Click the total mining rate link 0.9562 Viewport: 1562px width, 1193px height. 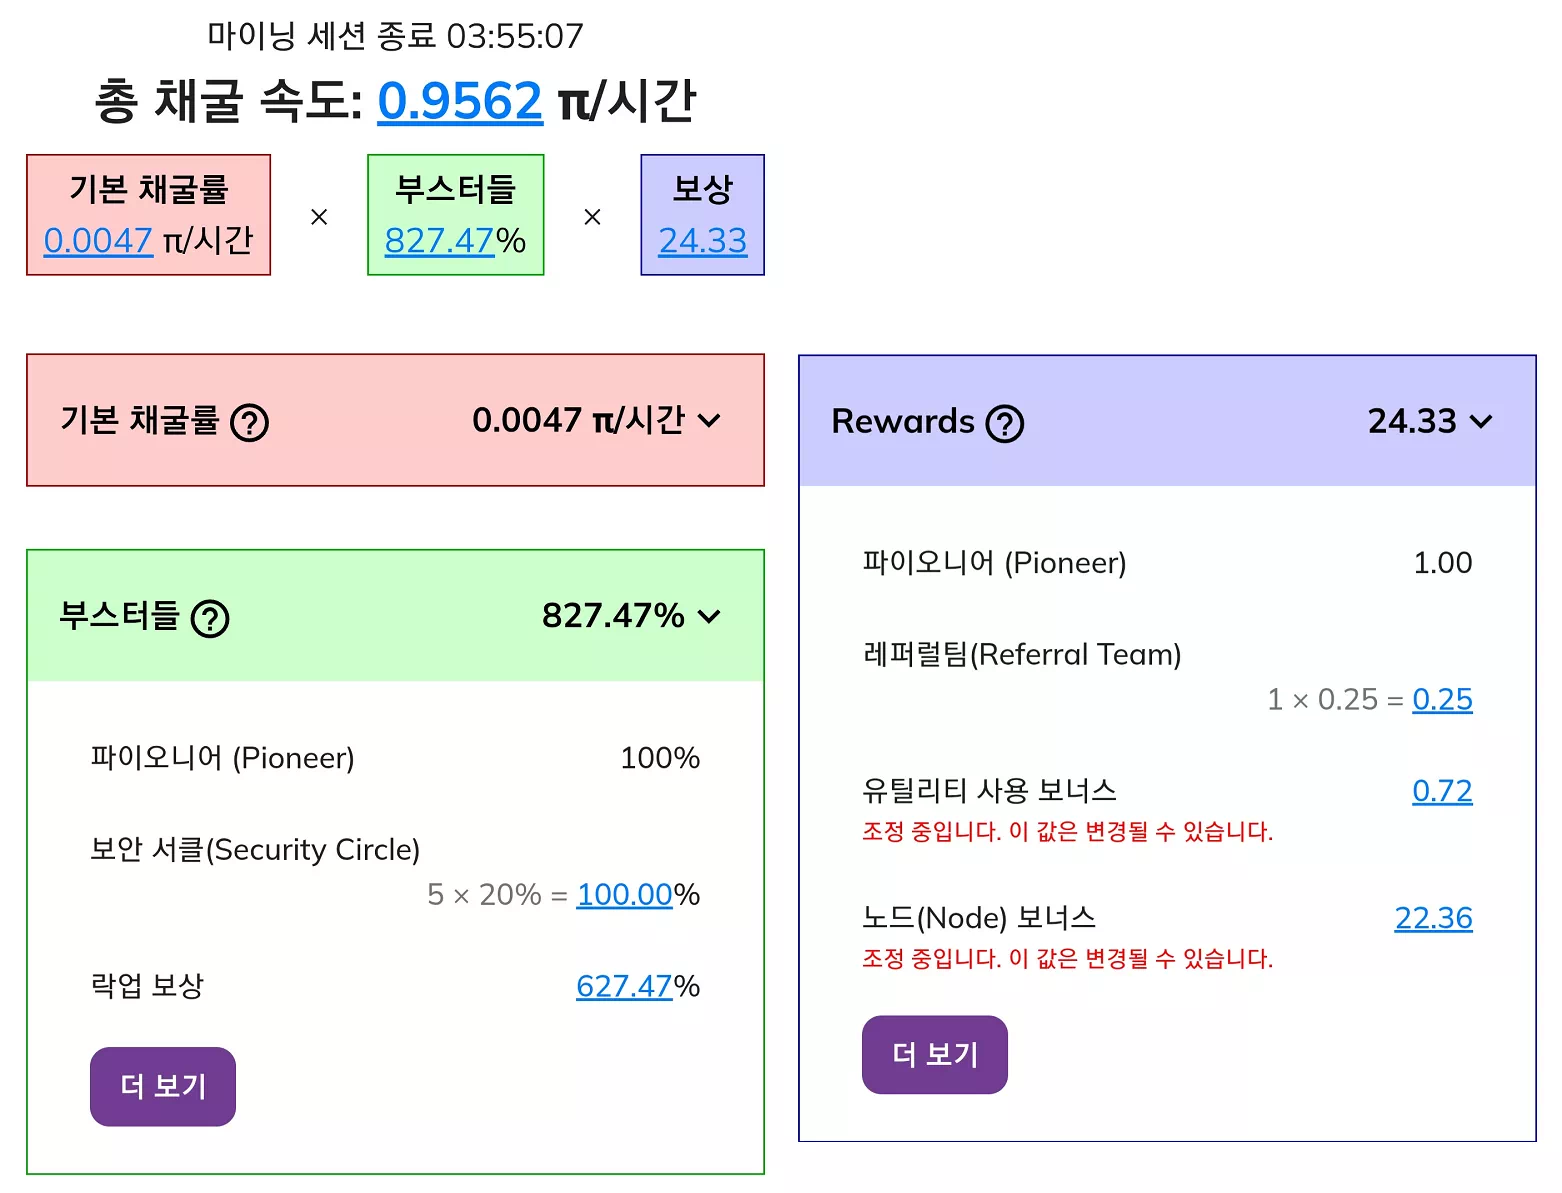pyautogui.click(x=459, y=100)
